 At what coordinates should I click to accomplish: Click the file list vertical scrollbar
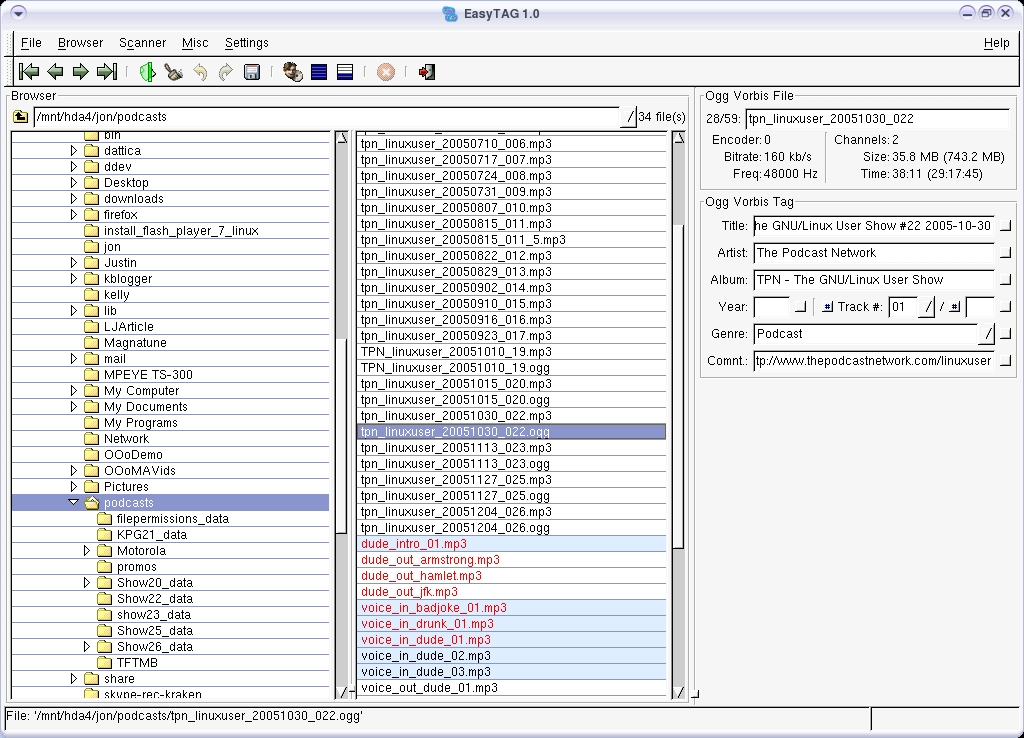(x=678, y=380)
